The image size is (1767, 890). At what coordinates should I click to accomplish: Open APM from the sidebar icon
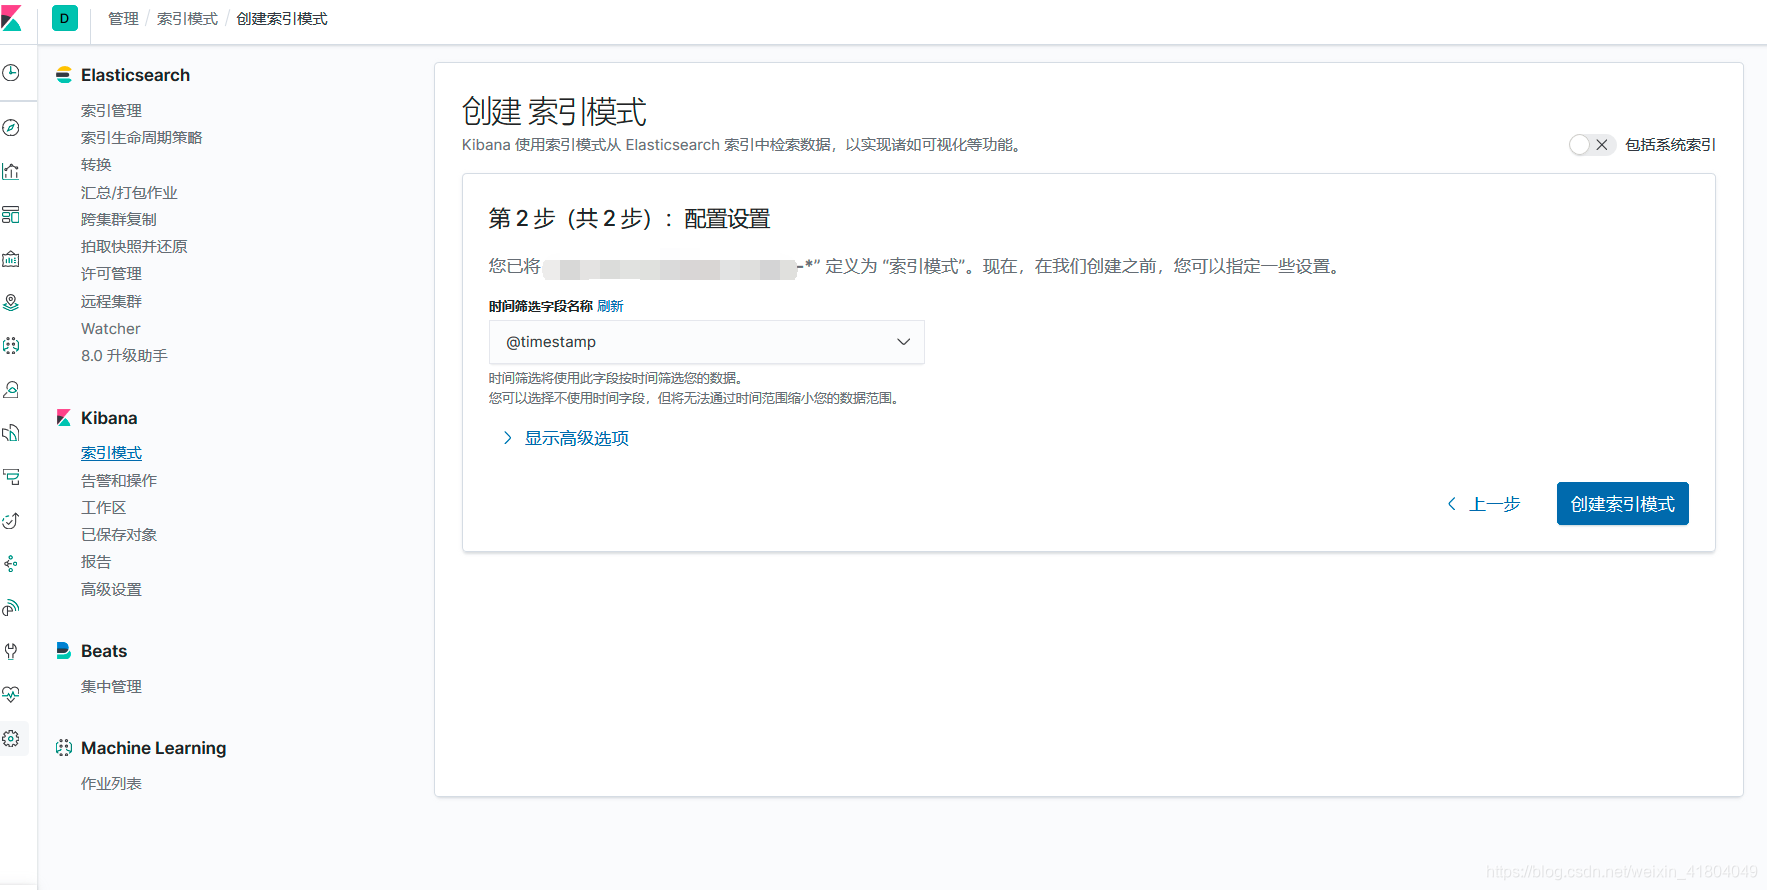[11, 477]
